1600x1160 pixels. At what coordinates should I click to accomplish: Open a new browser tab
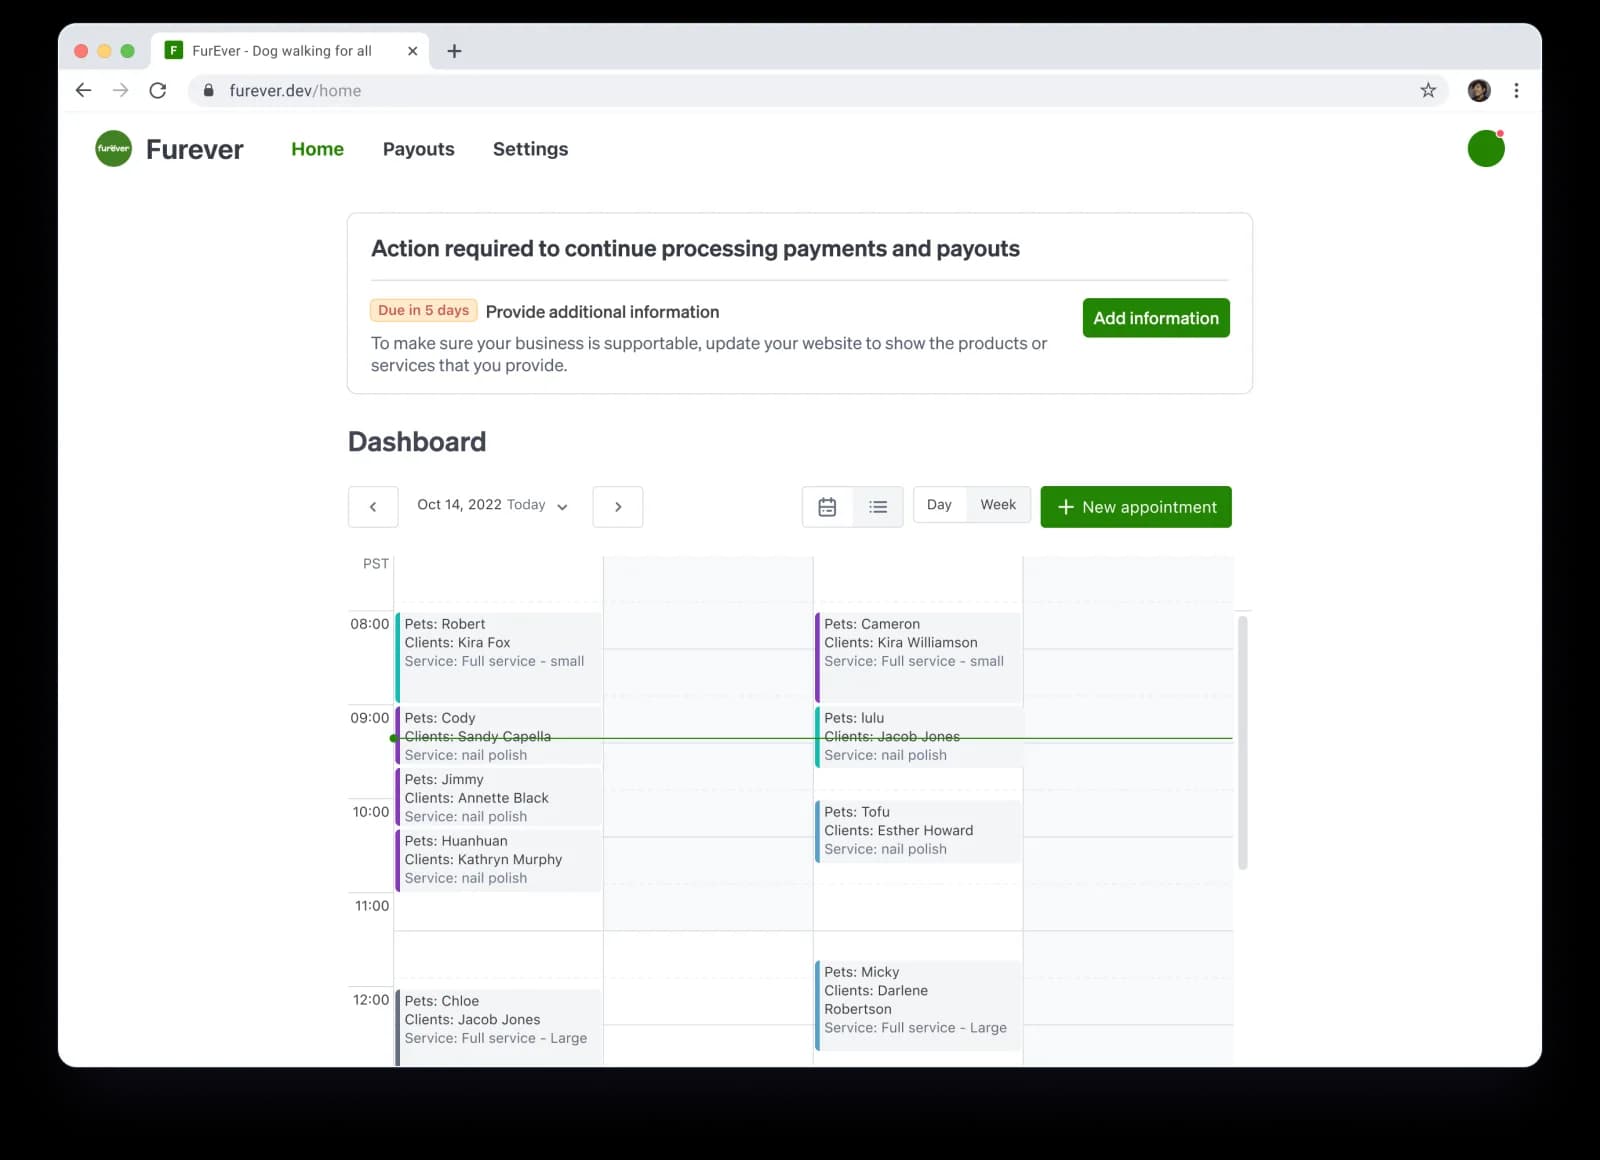point(454,51)
